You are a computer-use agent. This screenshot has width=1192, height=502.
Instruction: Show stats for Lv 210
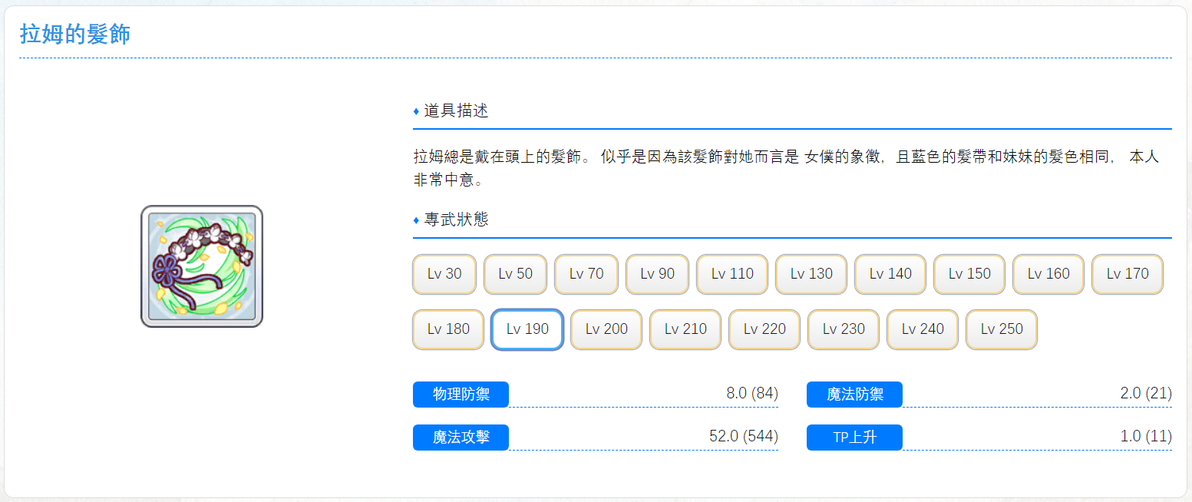coord(686,329)
